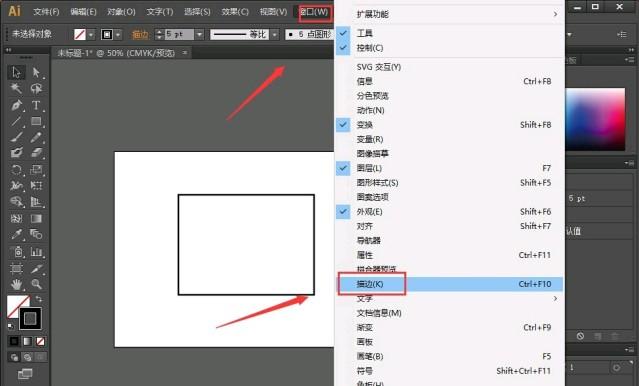Open the 等比 stroke profile dropdown

coord(275,35)
